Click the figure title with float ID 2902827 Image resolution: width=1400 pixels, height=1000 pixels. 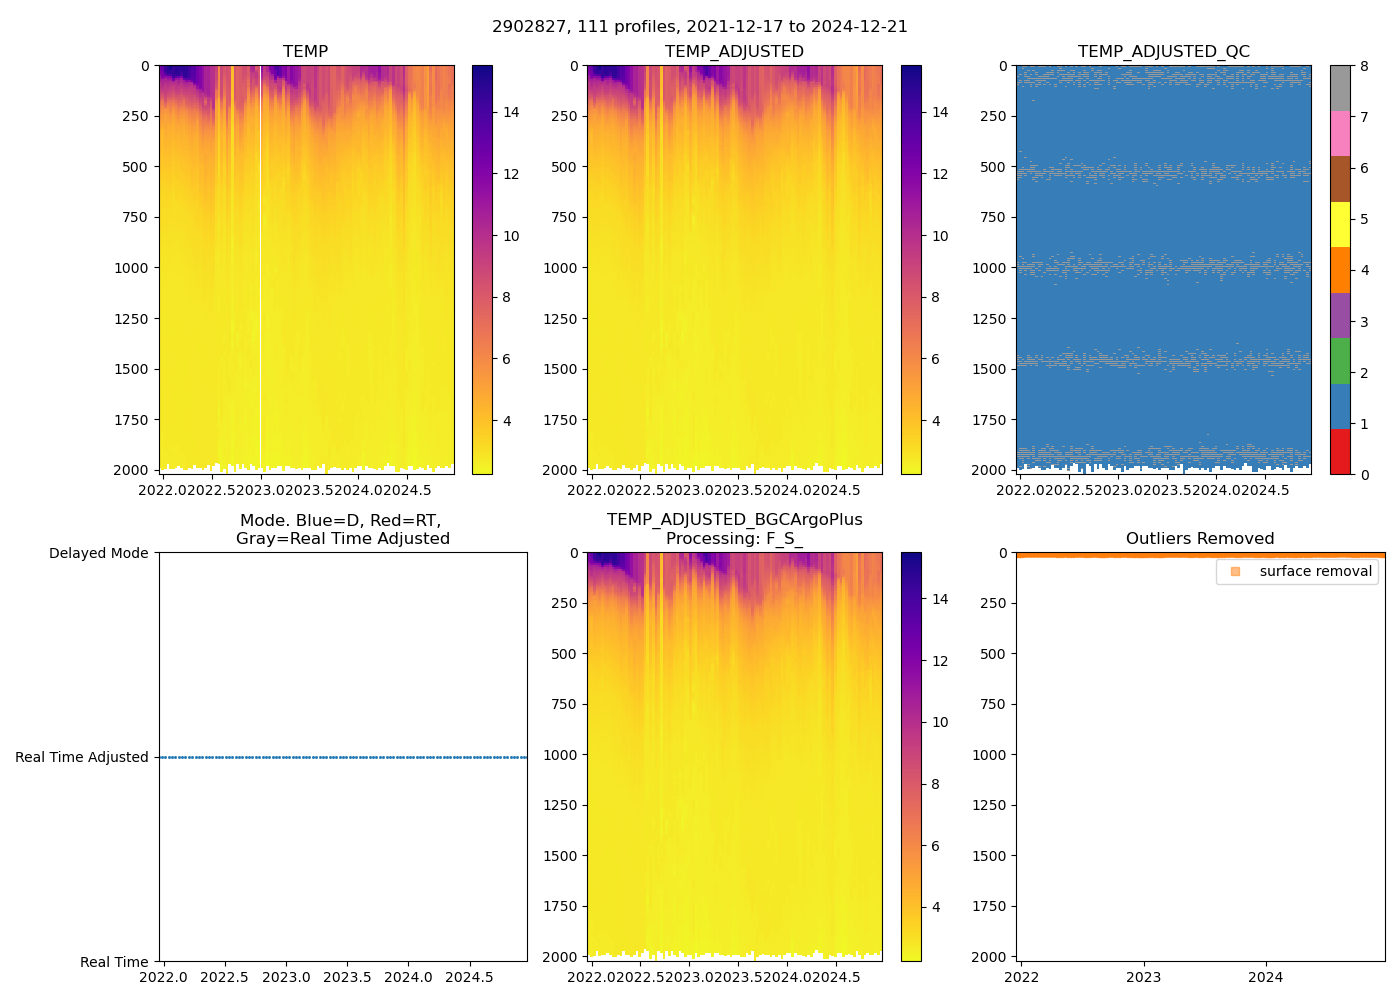pos(700,27)
